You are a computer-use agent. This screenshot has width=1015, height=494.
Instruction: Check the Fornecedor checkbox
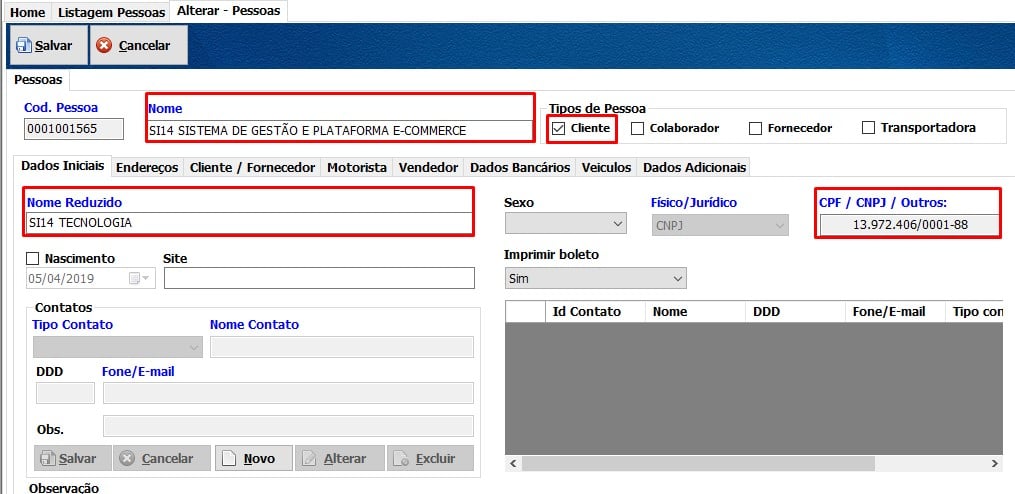[x=755, y=128]
